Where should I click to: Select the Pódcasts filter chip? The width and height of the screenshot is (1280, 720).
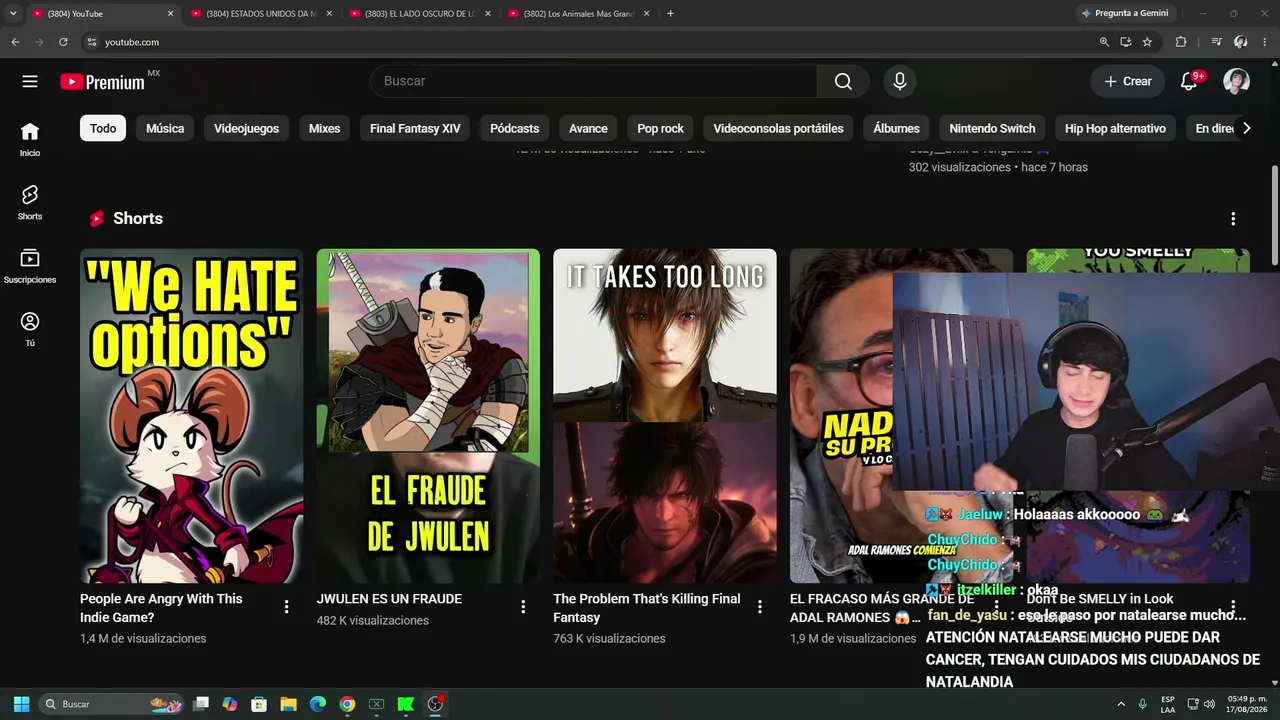[515, 128]
